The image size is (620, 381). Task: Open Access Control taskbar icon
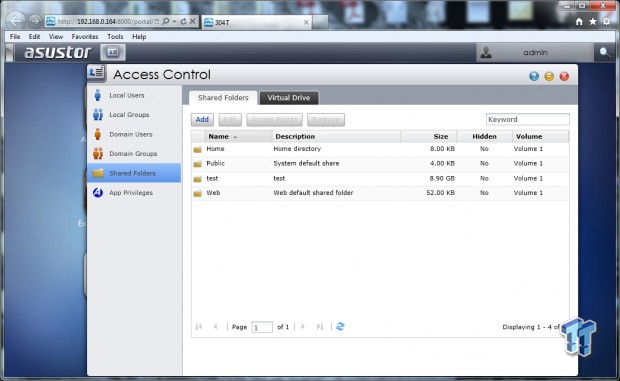point(113,52)
